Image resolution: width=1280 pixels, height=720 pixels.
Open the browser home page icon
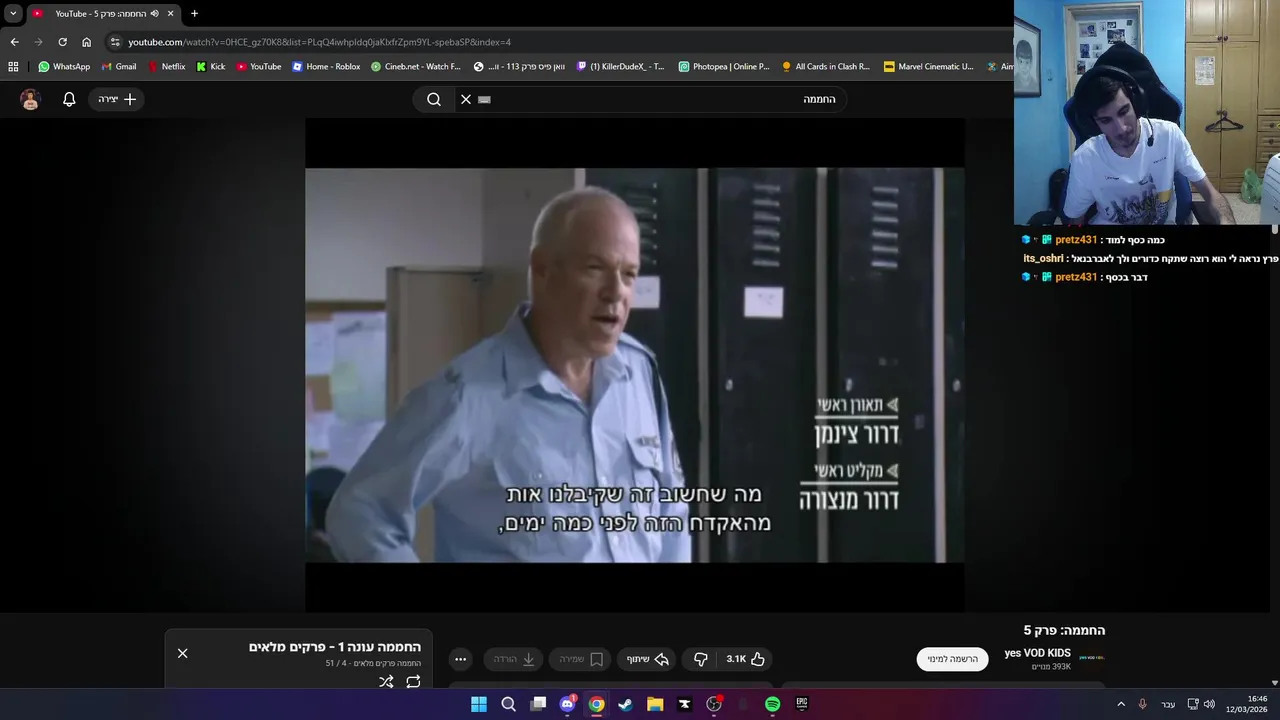[x=87, y=42]
